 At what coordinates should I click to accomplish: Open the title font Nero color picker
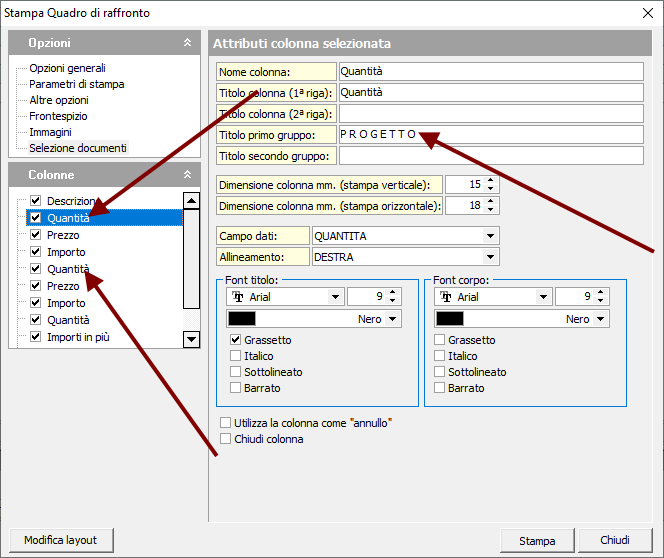(x=392, y=319)
